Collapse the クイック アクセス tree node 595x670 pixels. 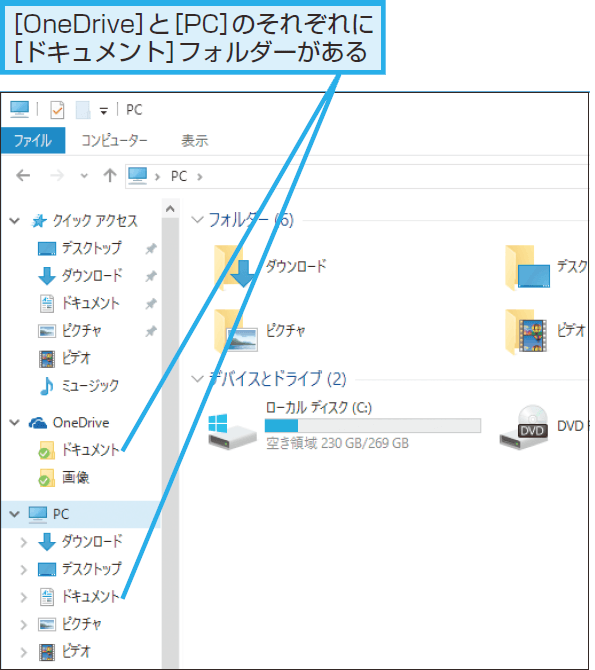(15, 221)
